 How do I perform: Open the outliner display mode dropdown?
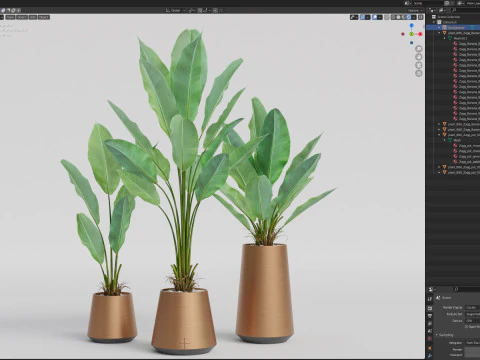442,10
